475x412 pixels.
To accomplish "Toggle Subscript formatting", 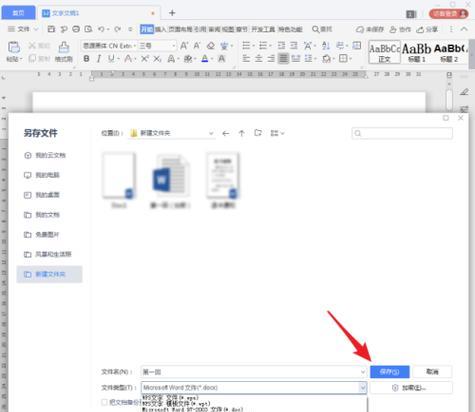I will tap(157, 59).
